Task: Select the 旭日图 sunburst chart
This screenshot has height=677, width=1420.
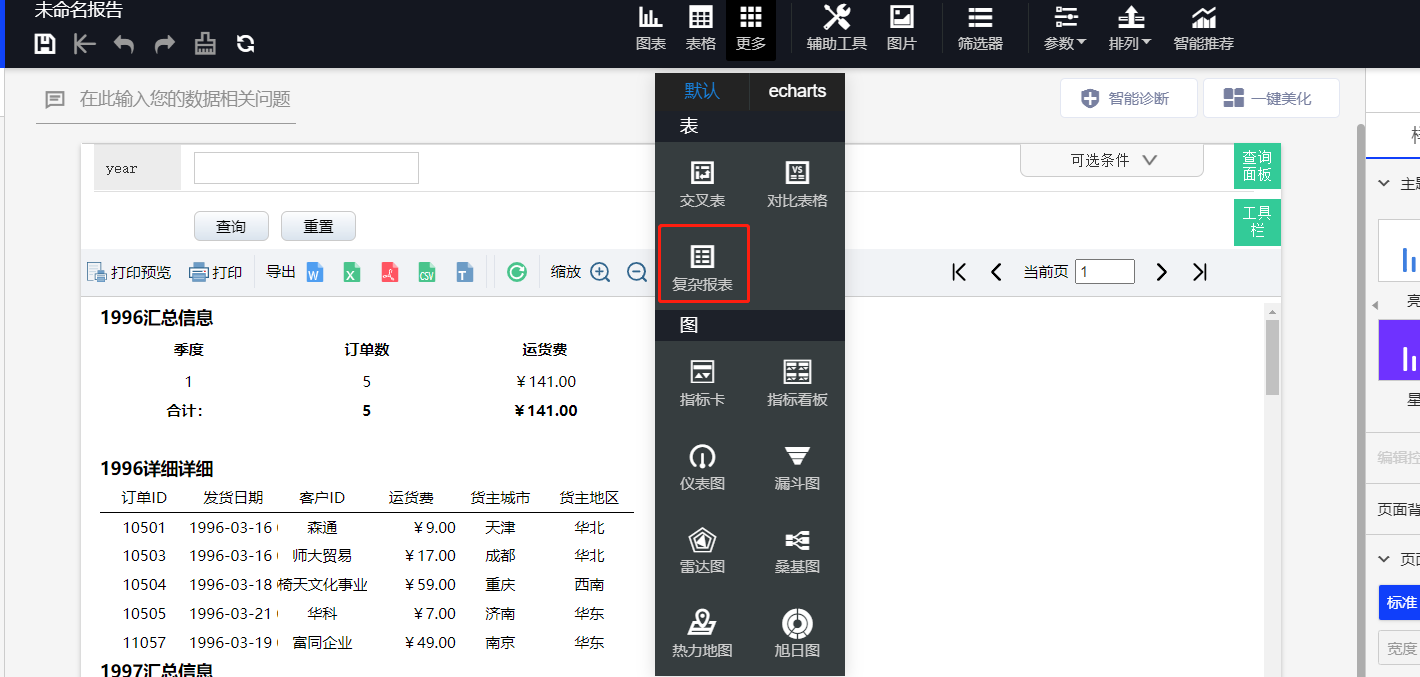Action: click(x=796, y=632)
